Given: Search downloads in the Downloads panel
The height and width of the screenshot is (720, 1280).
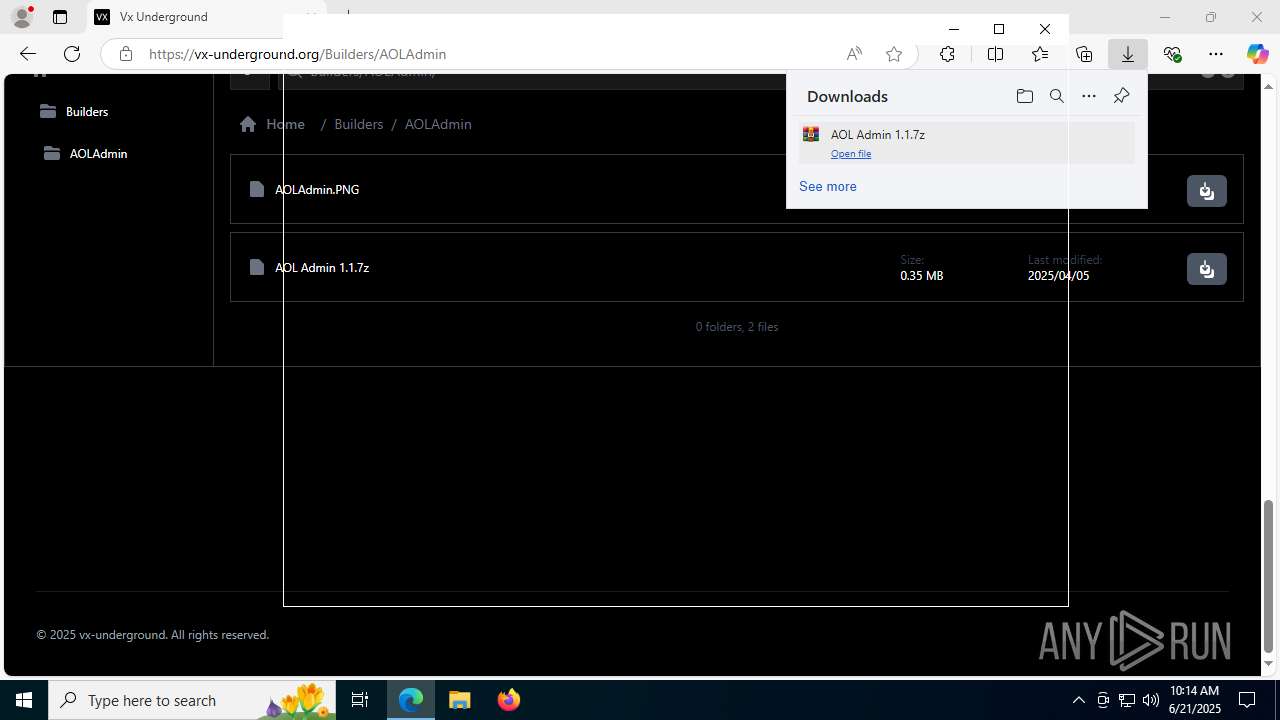Looking at the screenshot, I should click(1057, 96).
